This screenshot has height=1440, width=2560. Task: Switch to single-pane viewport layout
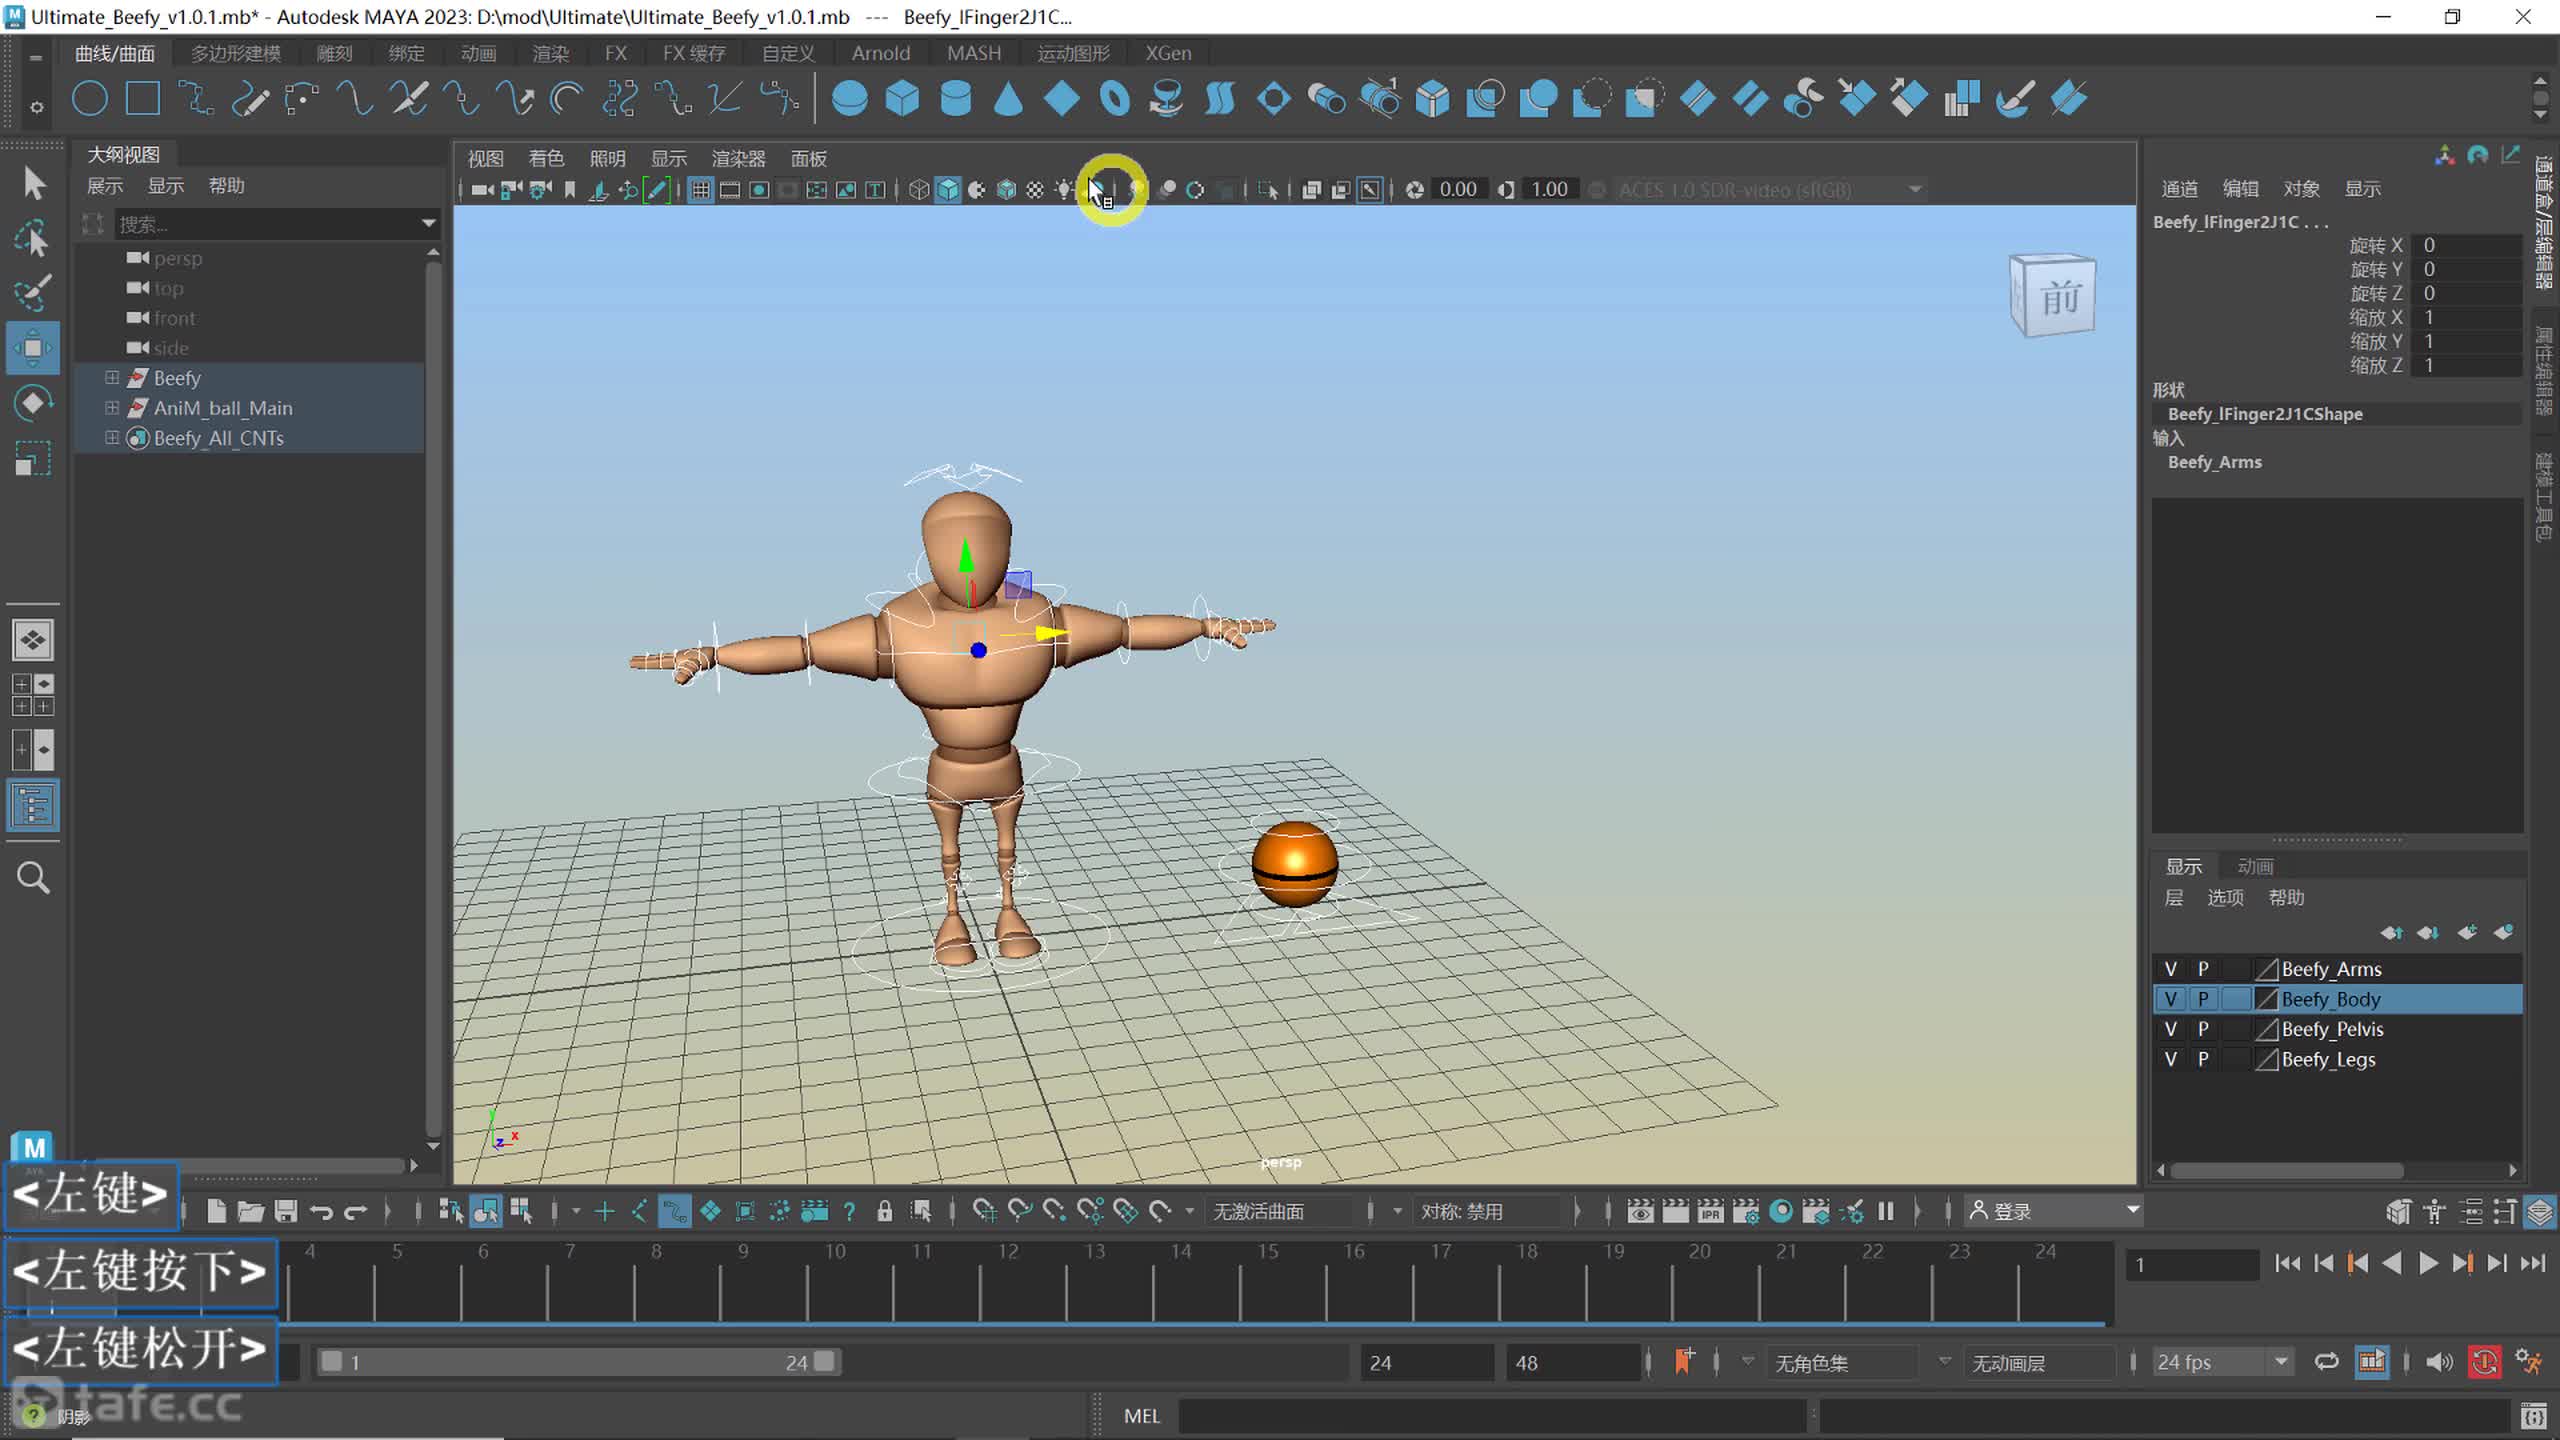pos(33,640)
